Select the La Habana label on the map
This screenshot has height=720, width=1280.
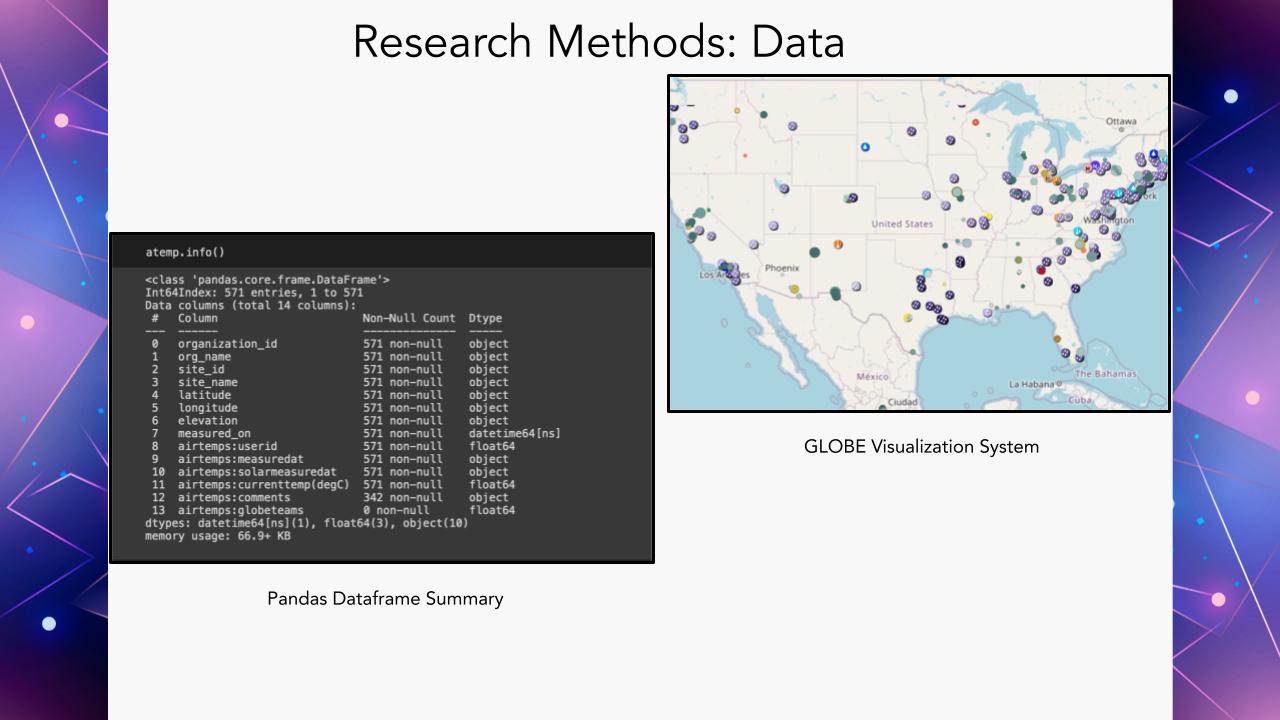(x=1033, y=384)
